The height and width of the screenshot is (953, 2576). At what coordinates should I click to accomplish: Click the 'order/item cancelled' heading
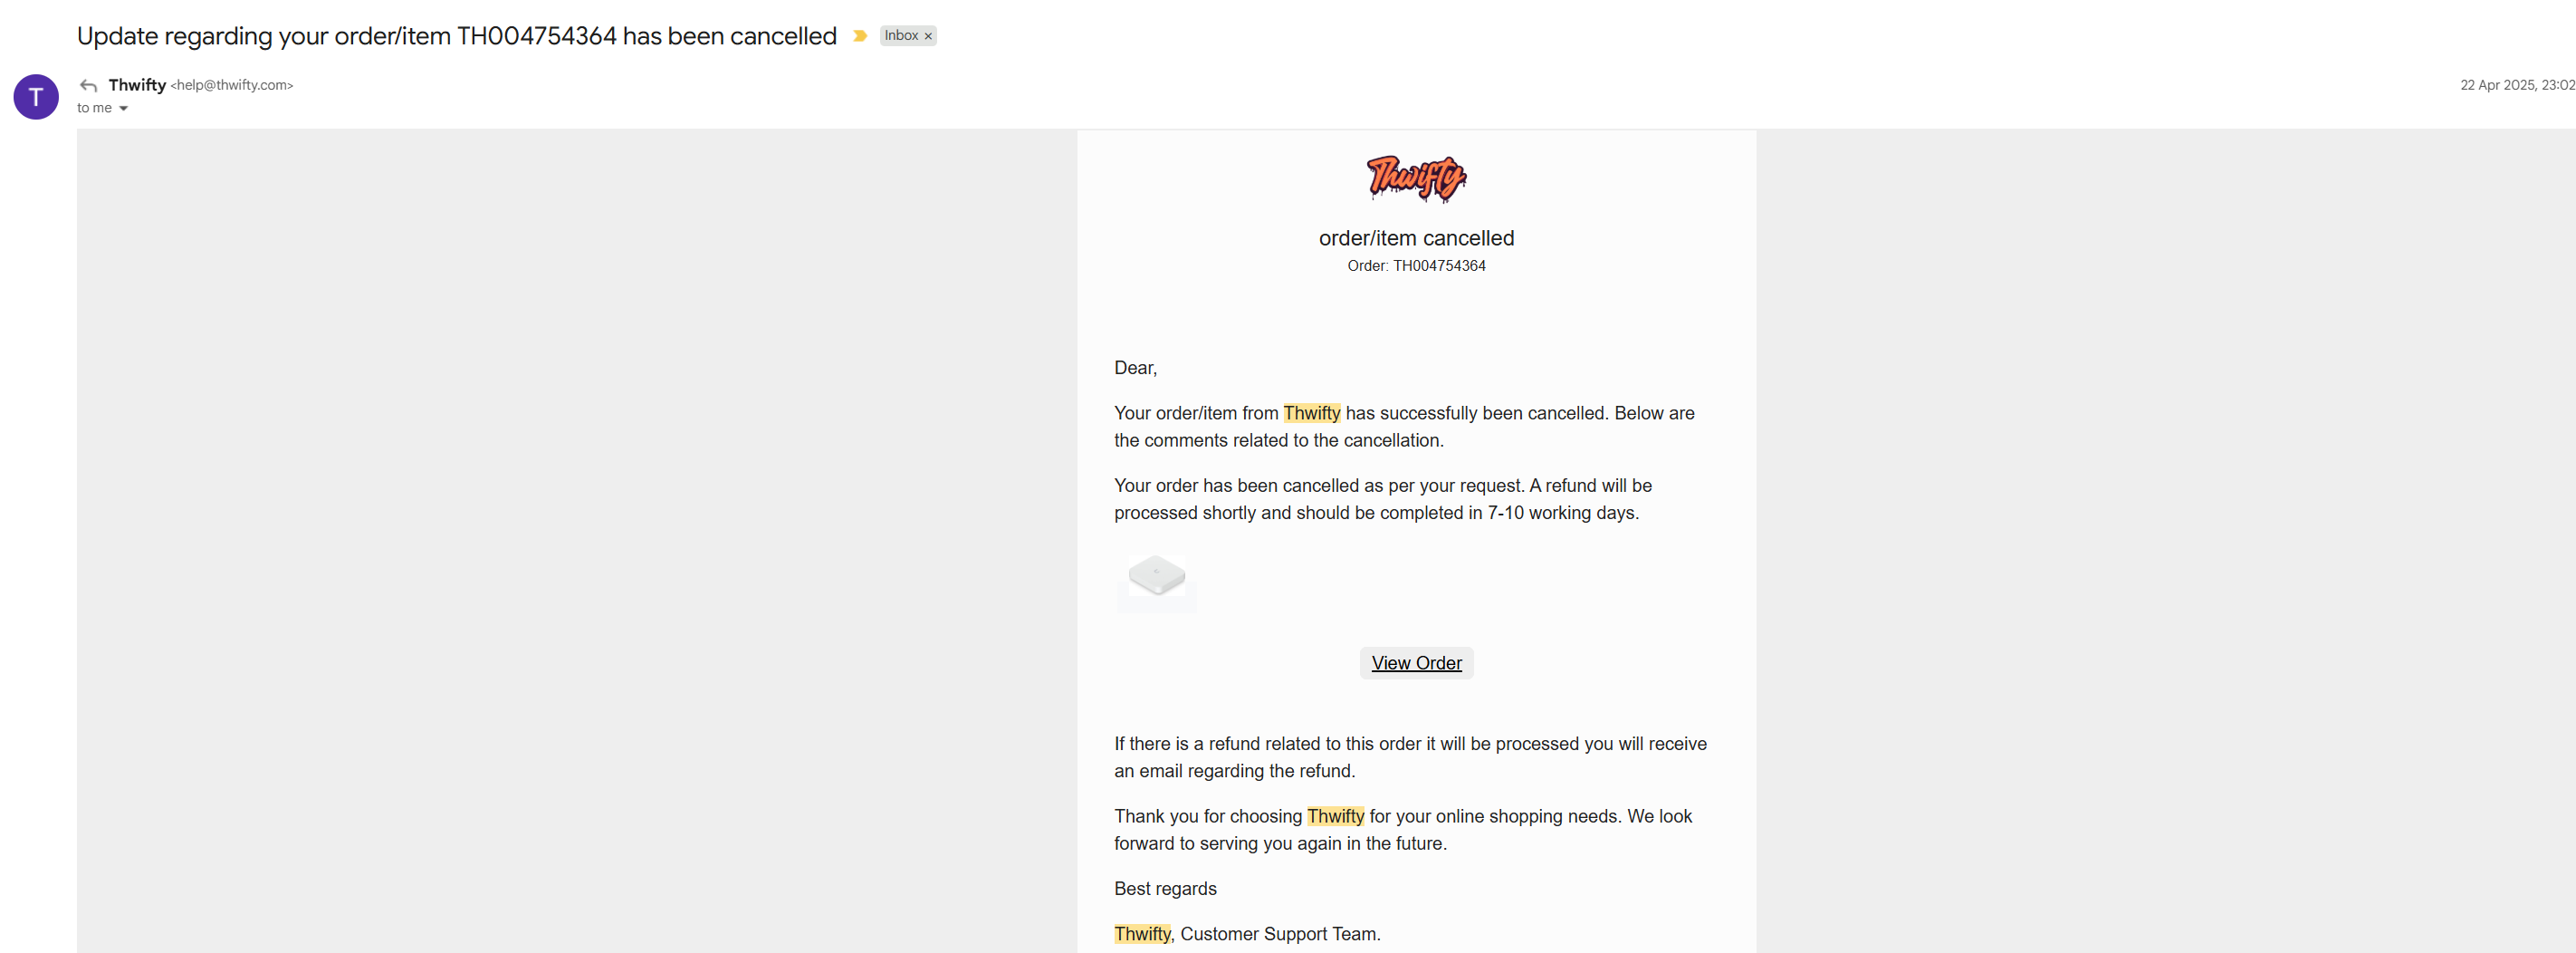[x=1415, y=238]
